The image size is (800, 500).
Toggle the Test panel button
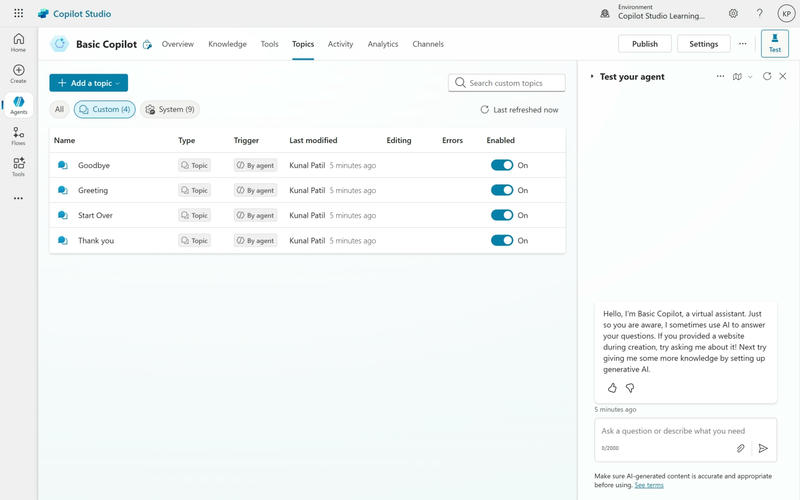click(774, 43)
